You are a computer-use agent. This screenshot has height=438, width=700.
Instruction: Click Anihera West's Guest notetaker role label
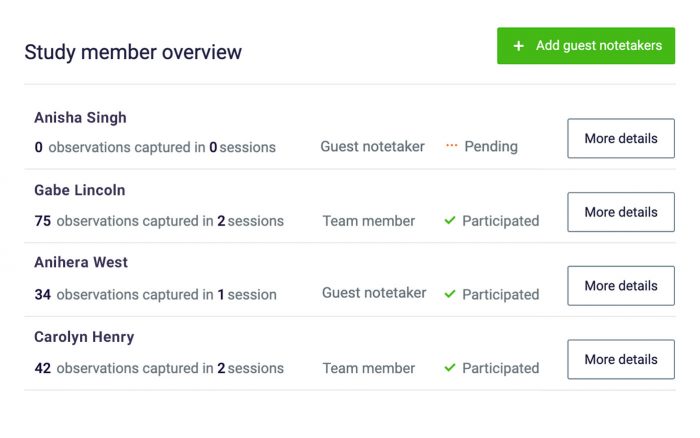pos(374,294)
